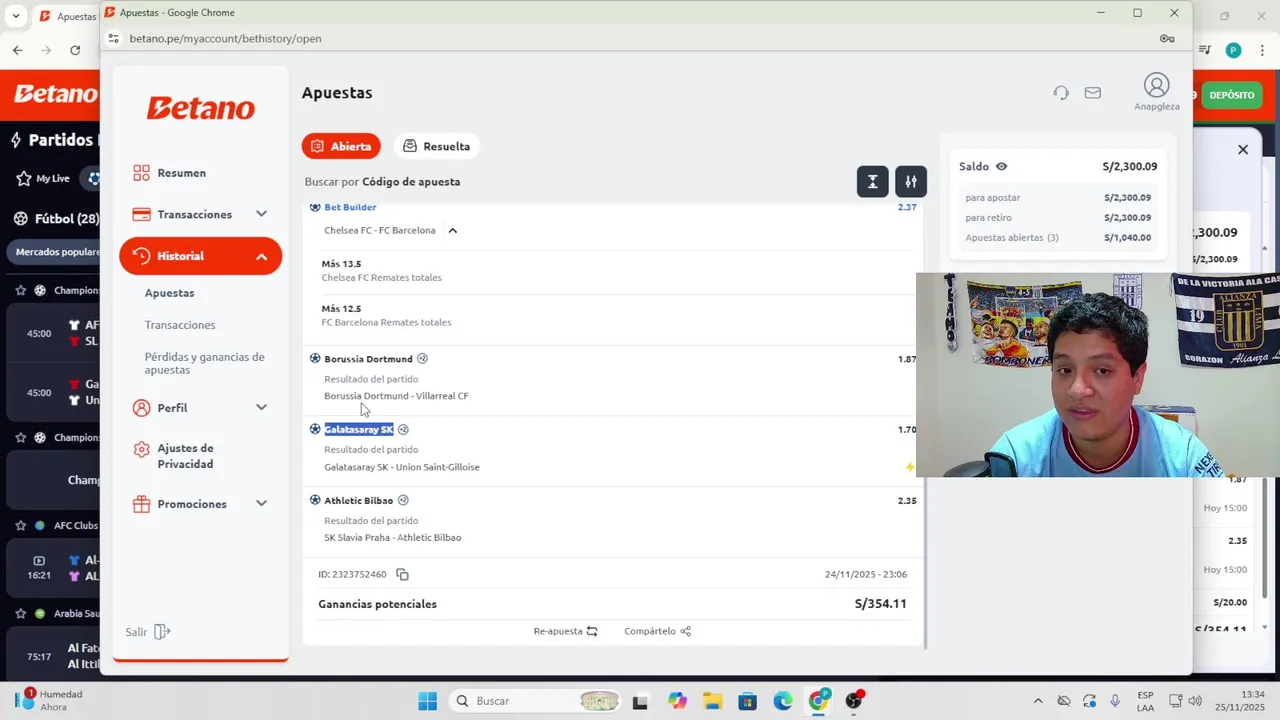Collapse the Chelsea FC - FC Barcelona bet builder
Viewport: 1280px width, 720px height.
point(452,230)
